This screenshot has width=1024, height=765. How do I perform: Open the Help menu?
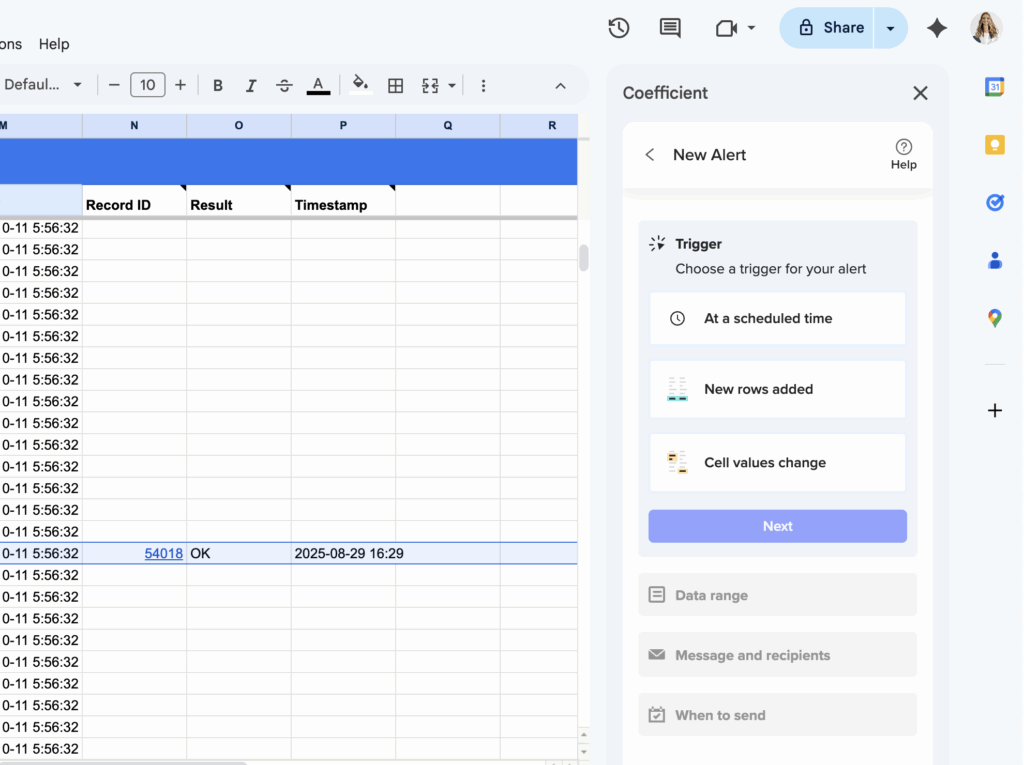54,44
